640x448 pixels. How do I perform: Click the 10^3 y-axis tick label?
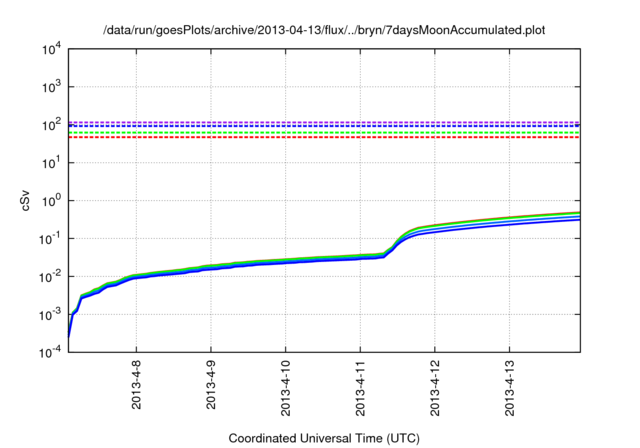51,87
